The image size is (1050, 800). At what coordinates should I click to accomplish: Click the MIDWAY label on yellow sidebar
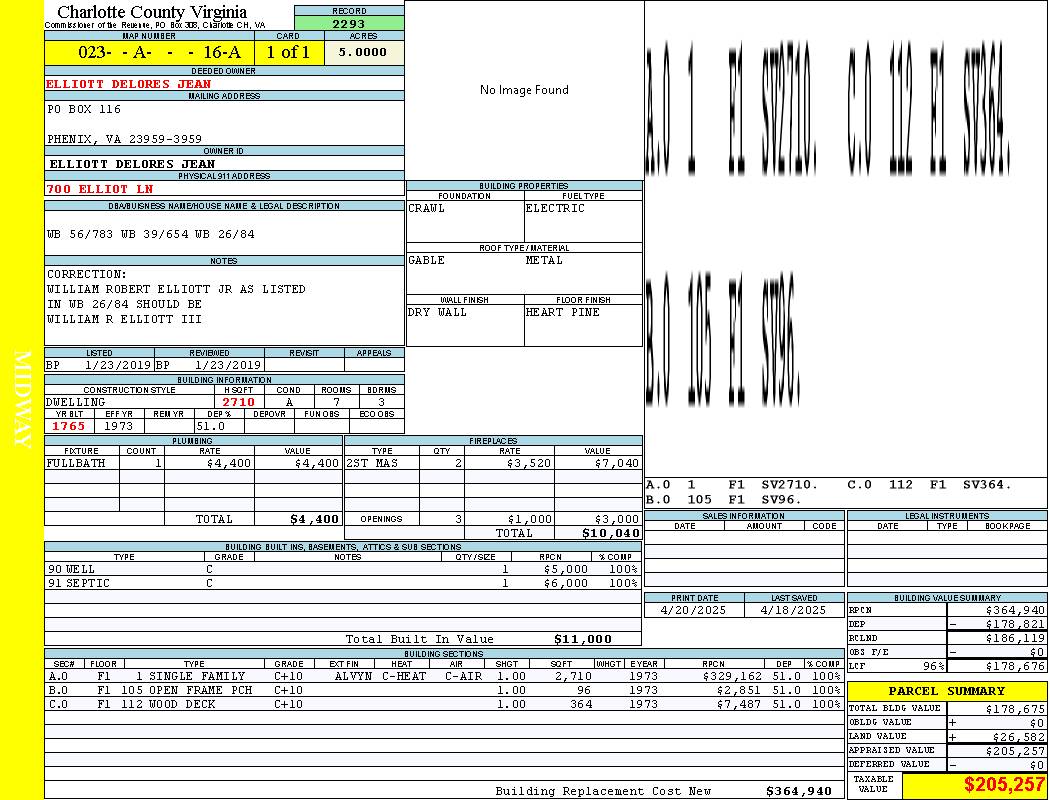coord(22,400)
